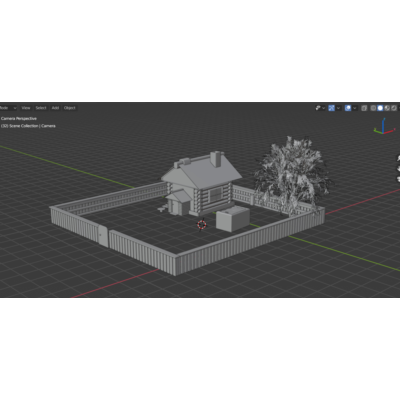Switch to Wireframe viewport shading

pyautogui.click(x=373, y=108)
